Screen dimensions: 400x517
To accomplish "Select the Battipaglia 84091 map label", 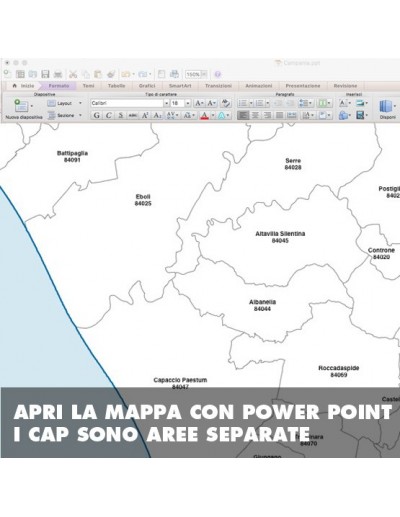I will pos(72,156).
